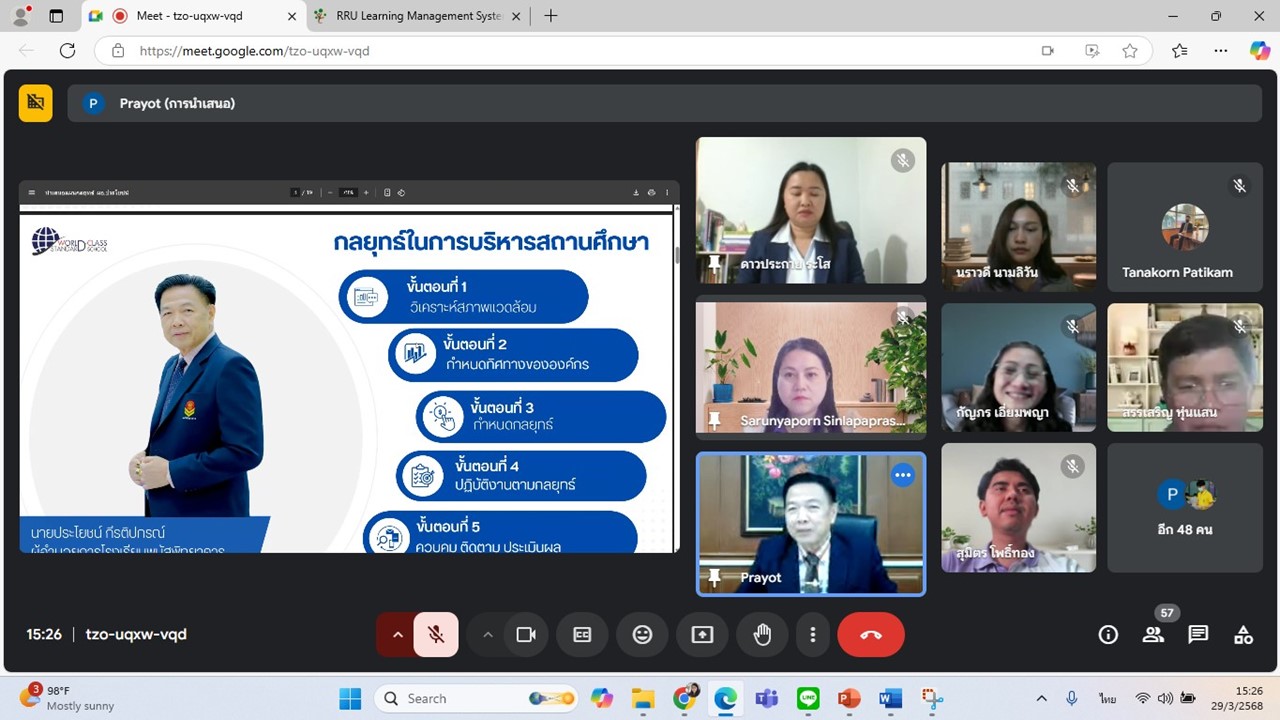Open the Windows Start menu
Viewport: 1280px width, 720px height.
coord(350,698)
